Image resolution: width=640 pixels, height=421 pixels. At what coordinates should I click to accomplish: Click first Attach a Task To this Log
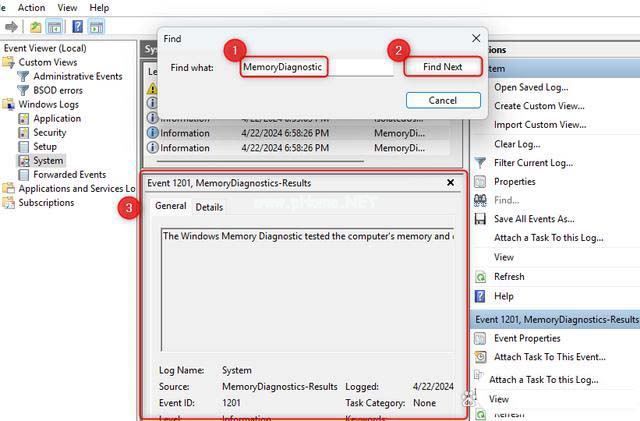coord(548,238)
